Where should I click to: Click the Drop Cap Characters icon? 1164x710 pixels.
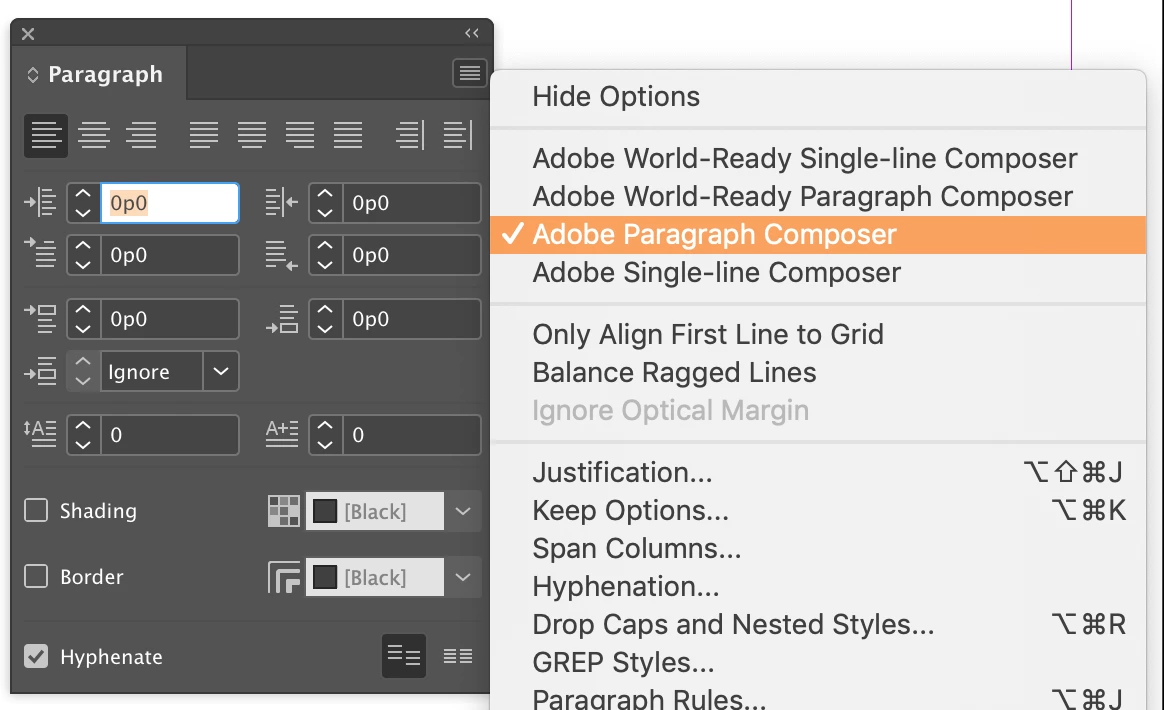coord(282,434)
